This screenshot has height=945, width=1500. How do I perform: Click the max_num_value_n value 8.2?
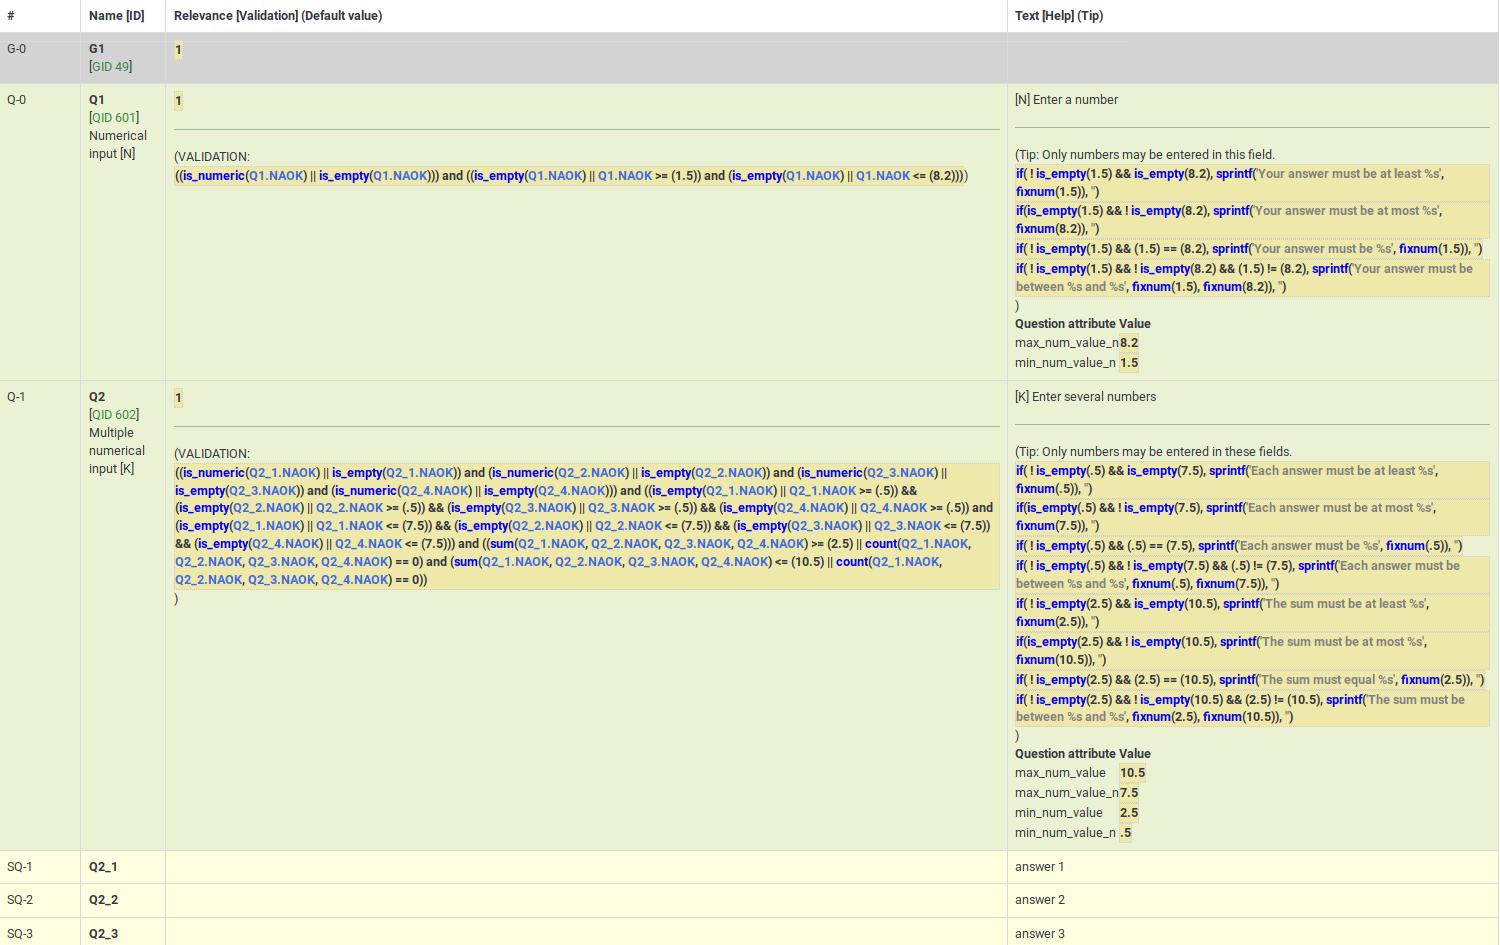[x=1129, y=342]
